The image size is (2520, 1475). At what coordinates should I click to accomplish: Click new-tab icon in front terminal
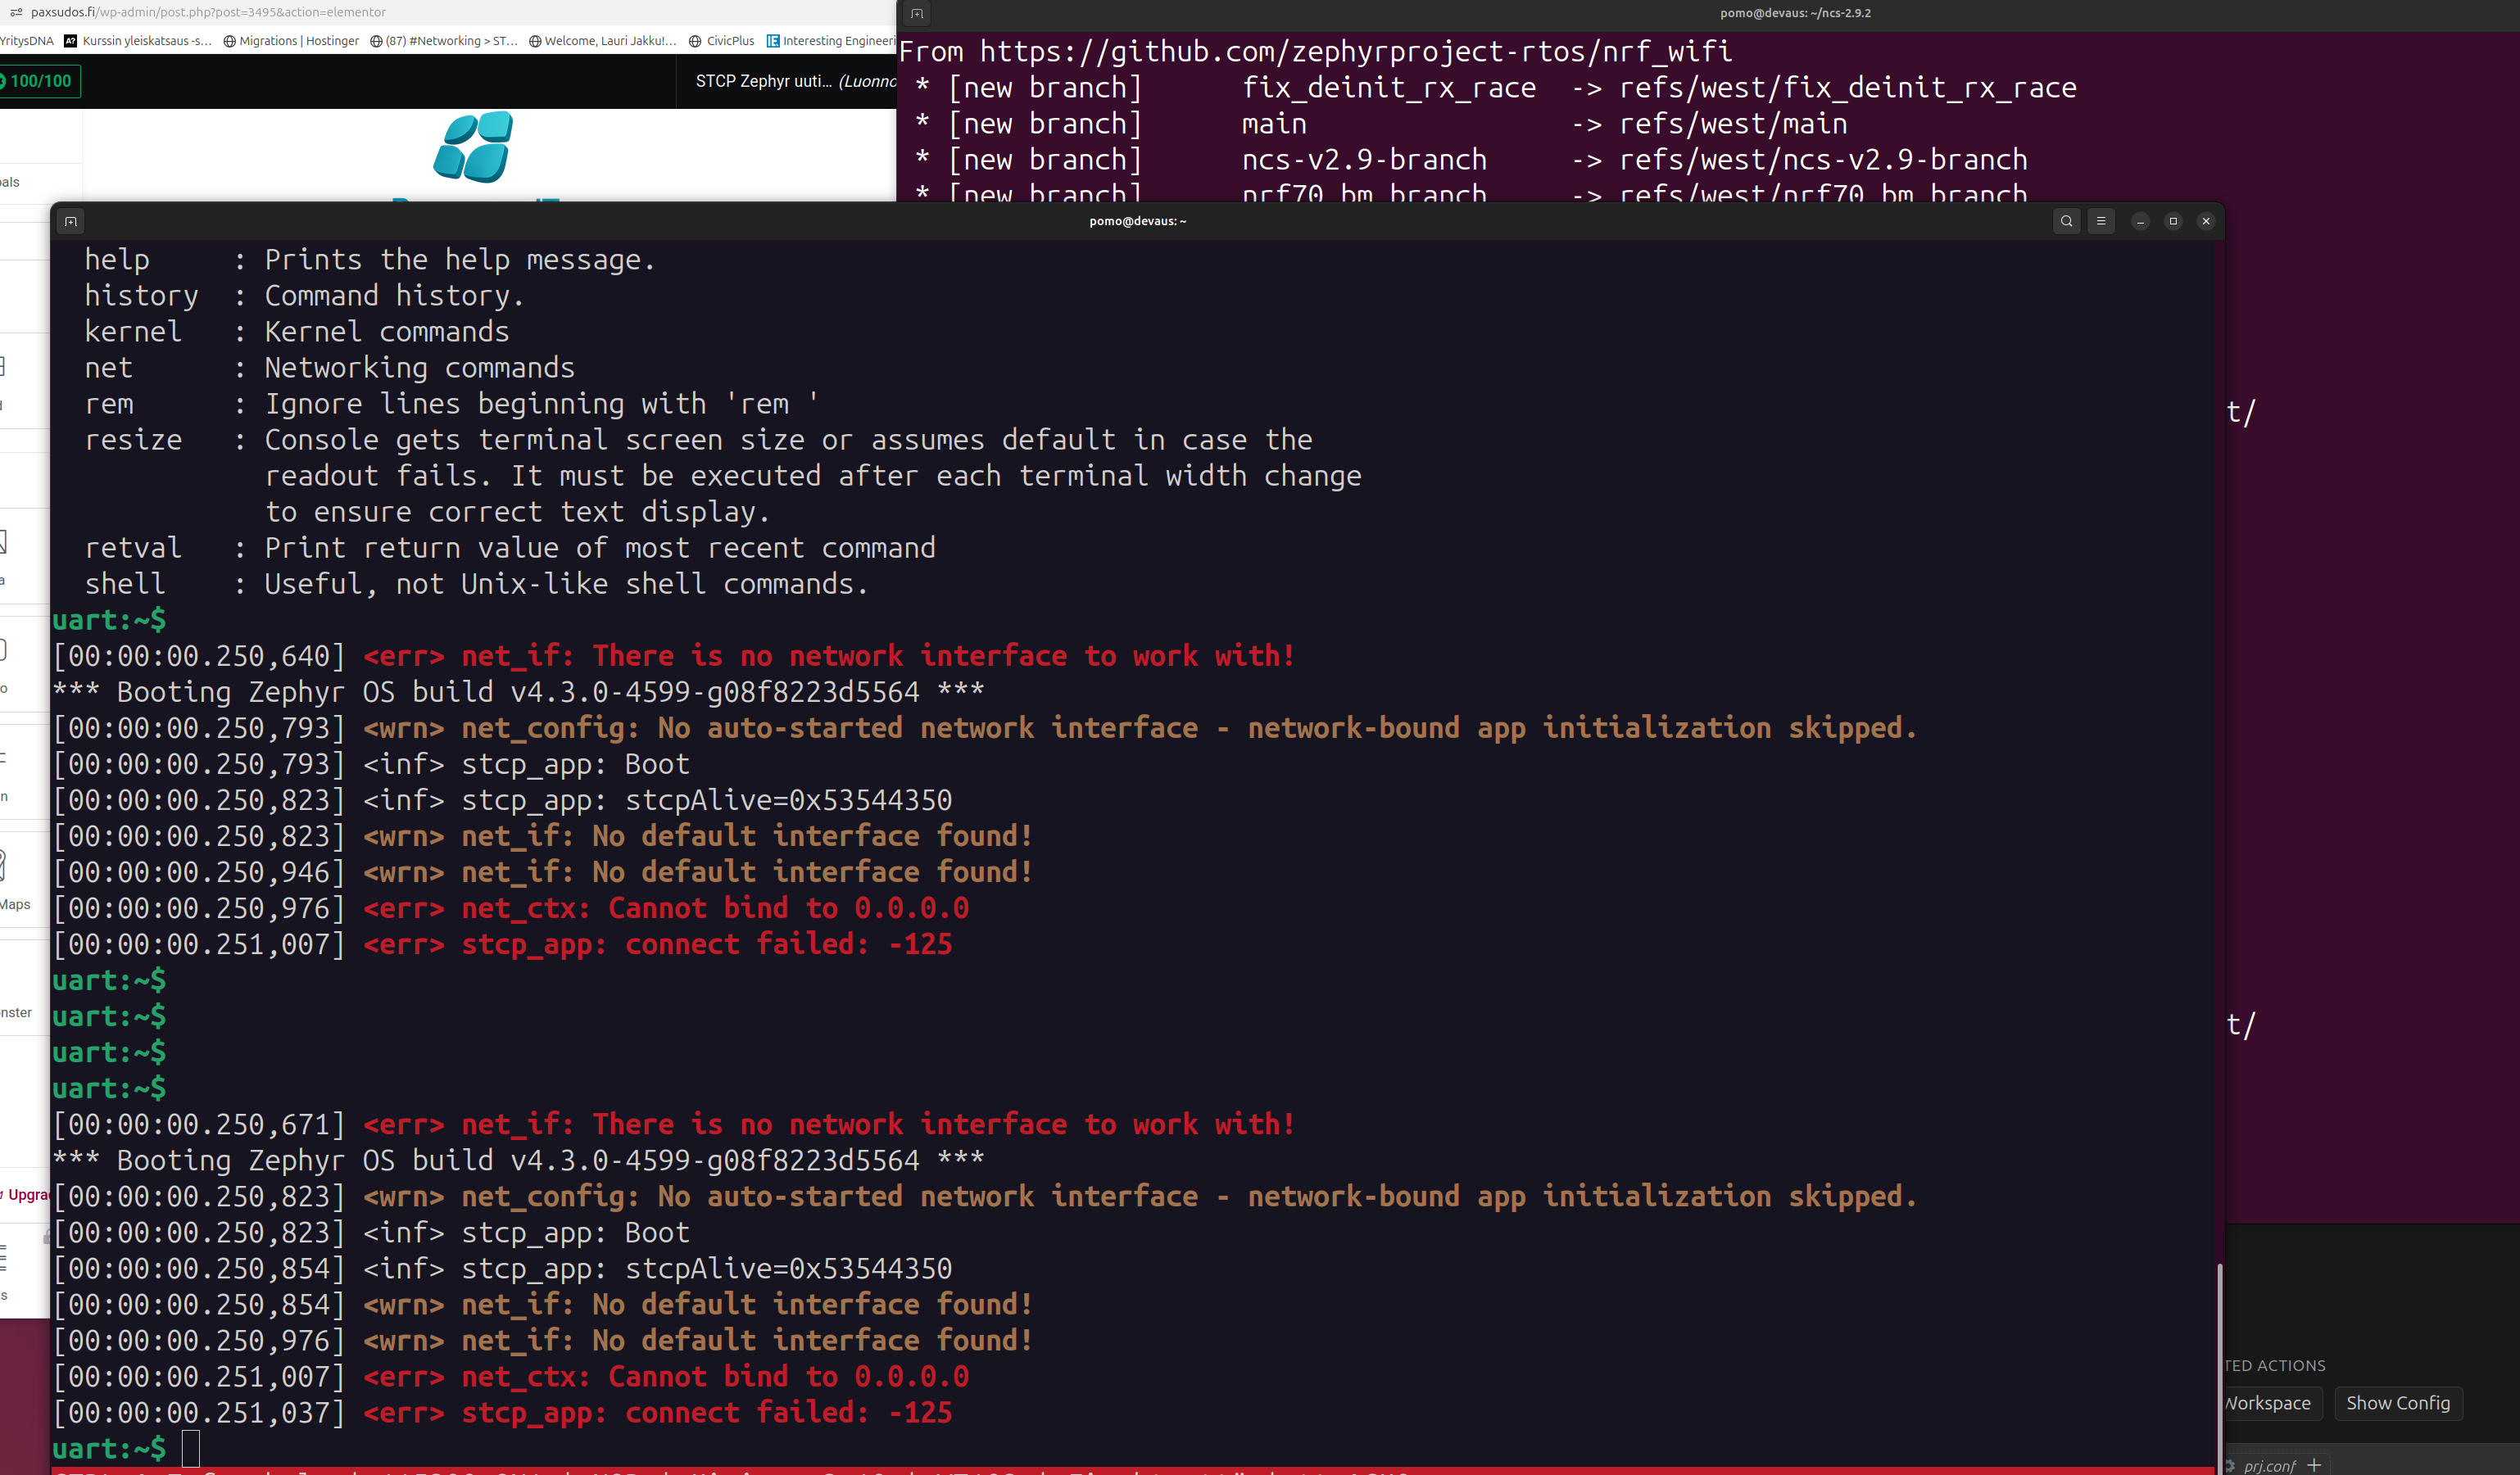pyautogui.click(x=71, y=221)
